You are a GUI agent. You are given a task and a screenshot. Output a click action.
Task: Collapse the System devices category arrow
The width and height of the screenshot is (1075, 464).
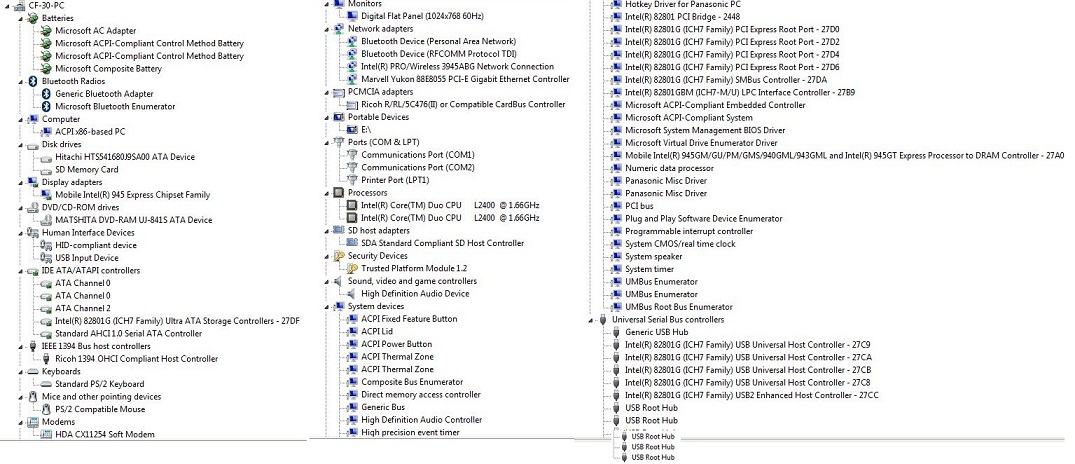(x=328, y=306)
